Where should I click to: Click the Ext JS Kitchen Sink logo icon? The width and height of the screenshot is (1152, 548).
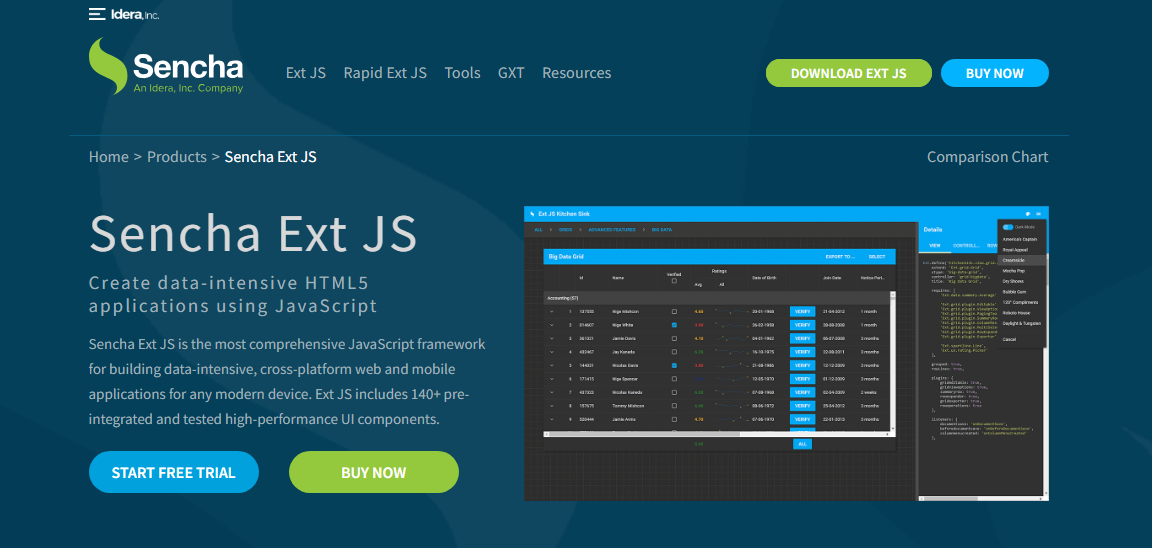(532, 214)
